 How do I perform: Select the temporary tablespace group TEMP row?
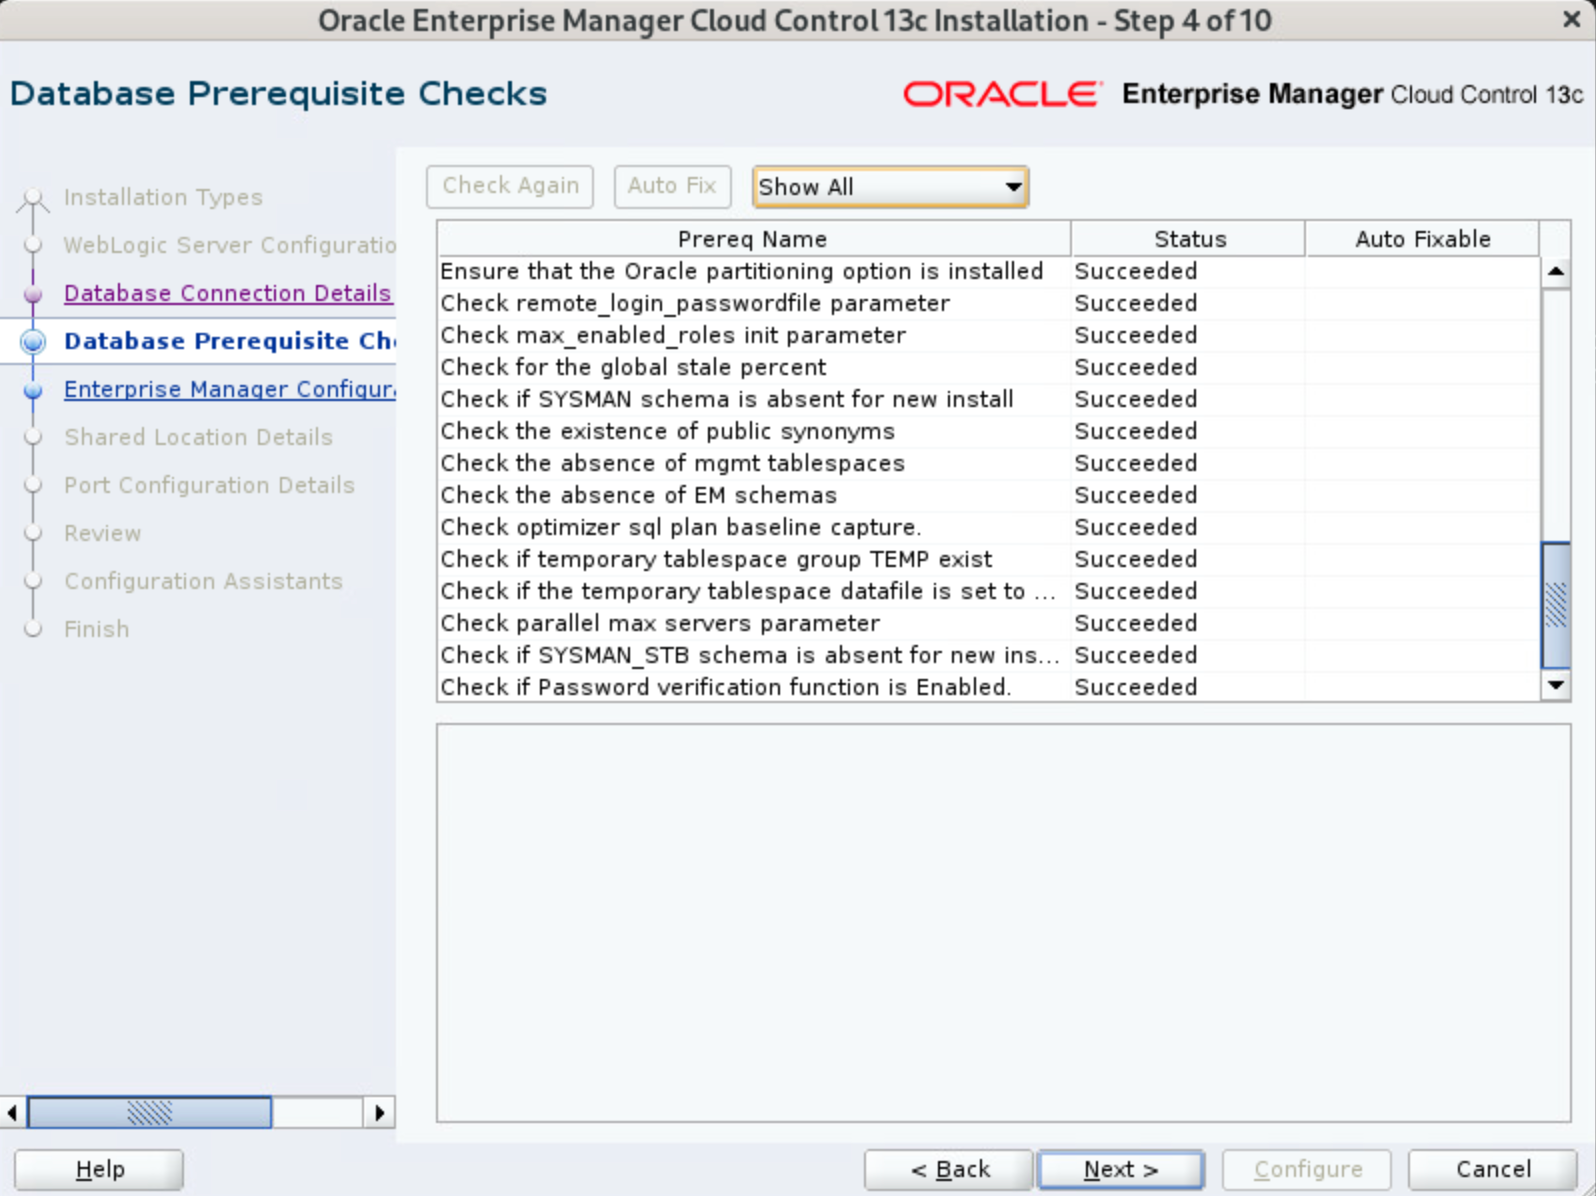(988, 559)
